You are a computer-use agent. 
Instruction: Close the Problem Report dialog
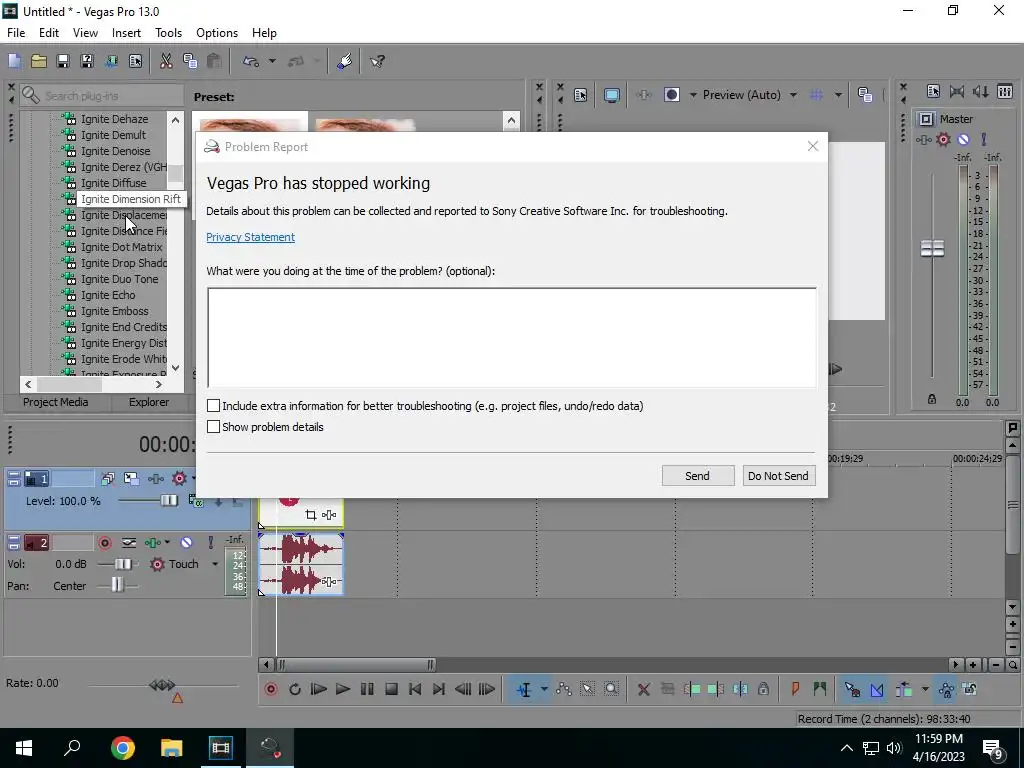pyautogui.click(x=812, y=146)
